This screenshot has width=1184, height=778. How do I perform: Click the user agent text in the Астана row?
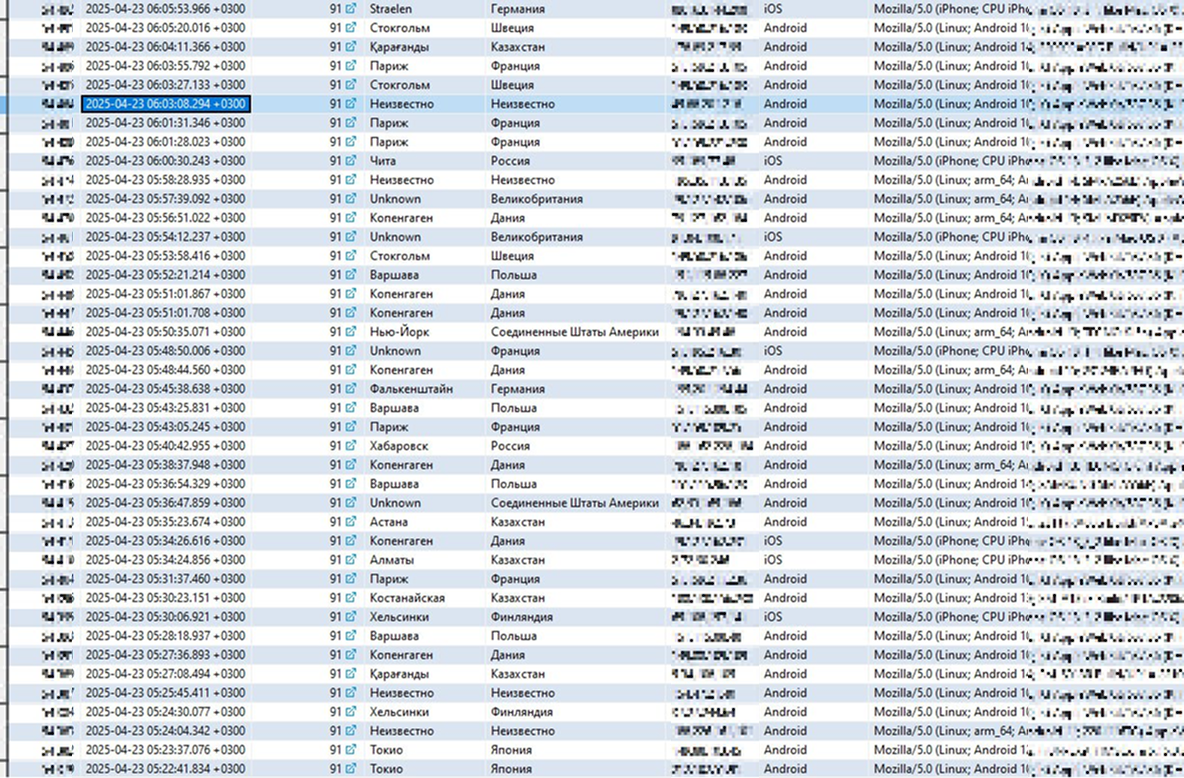(x=1028, y=522)
